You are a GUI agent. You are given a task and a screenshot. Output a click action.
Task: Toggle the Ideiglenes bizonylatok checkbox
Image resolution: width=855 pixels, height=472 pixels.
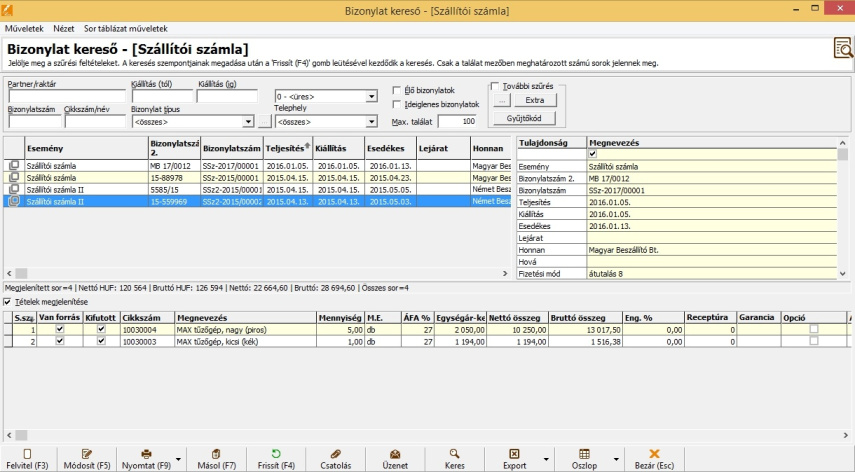397,104
